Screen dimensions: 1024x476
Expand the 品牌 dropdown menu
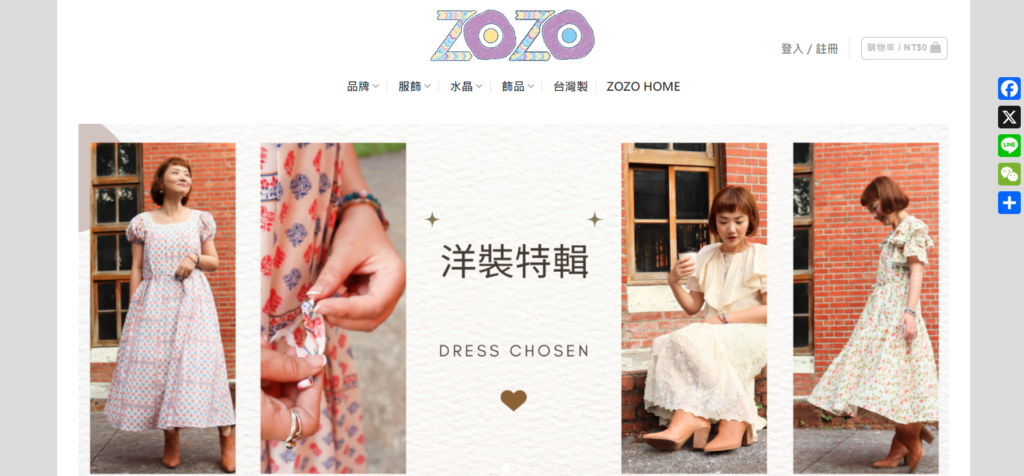click(362, 86)
